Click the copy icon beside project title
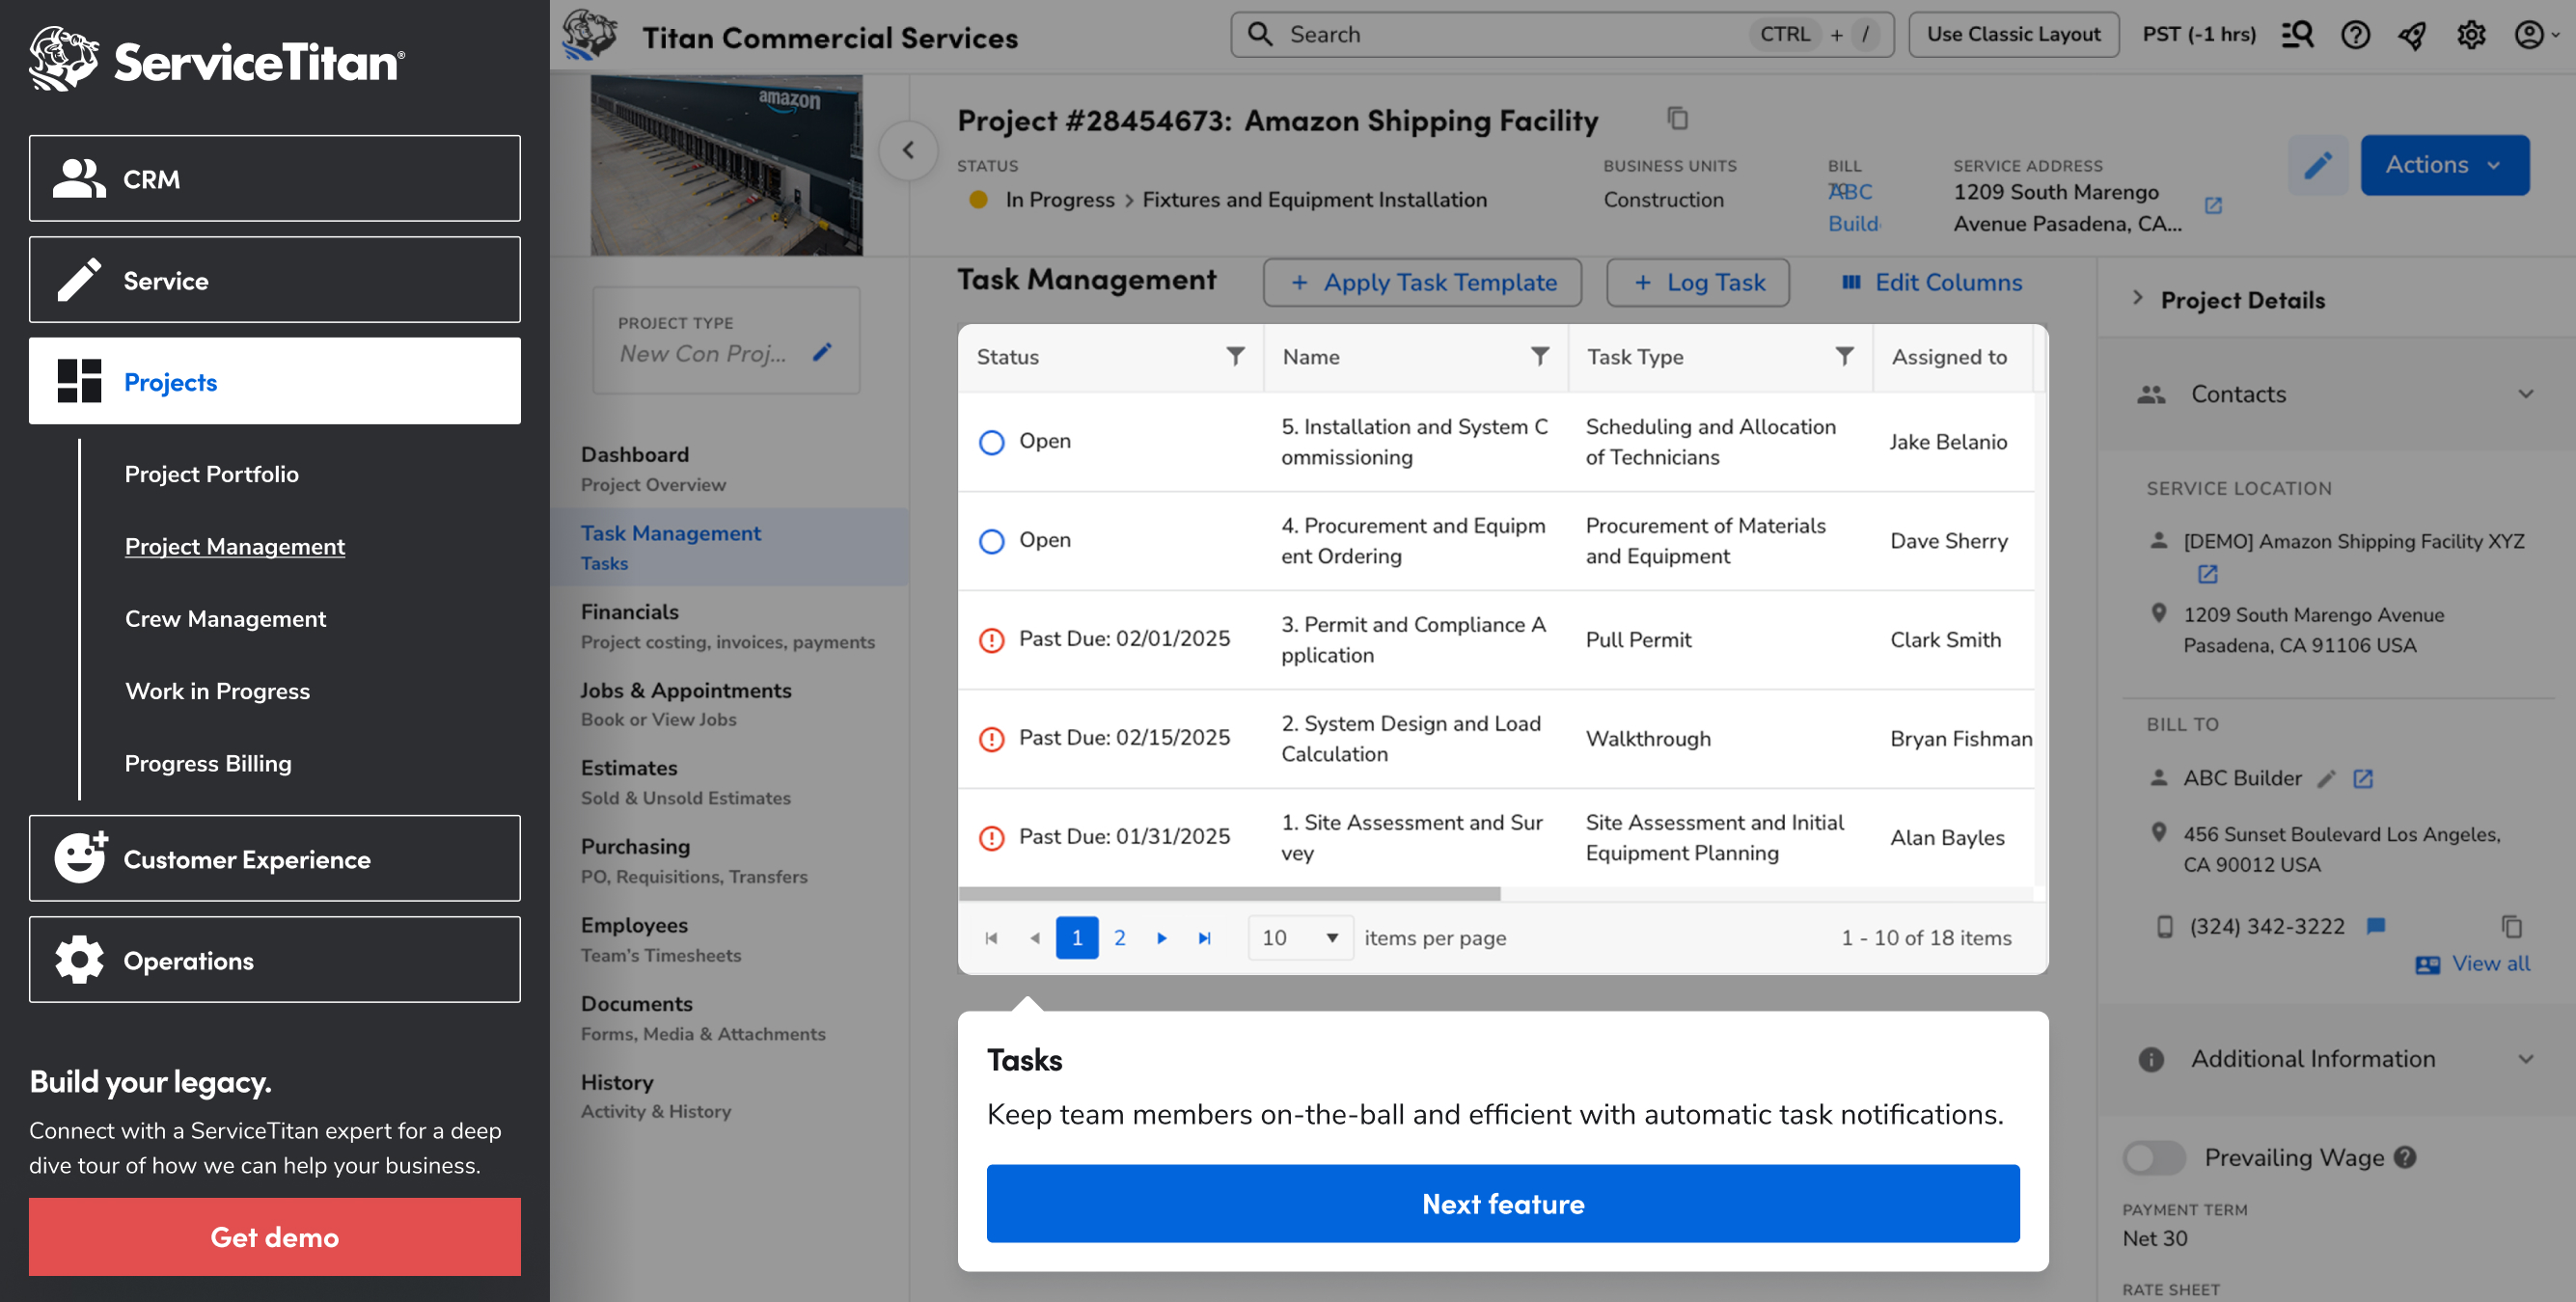The height and width of the screenshot is (1302, 2576). click(1677, 119)
